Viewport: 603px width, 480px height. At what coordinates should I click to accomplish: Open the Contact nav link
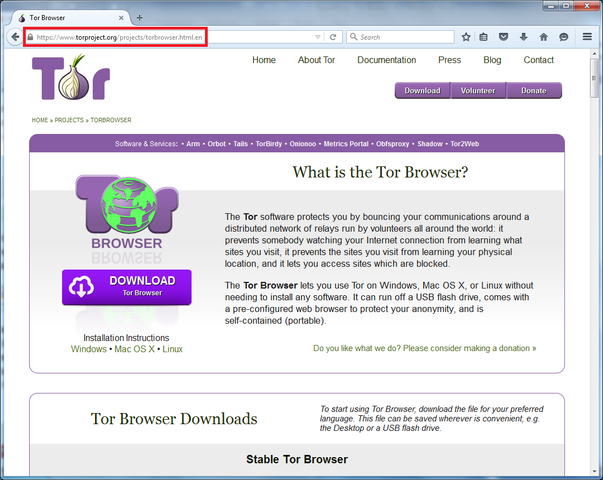tap(538, 60)
